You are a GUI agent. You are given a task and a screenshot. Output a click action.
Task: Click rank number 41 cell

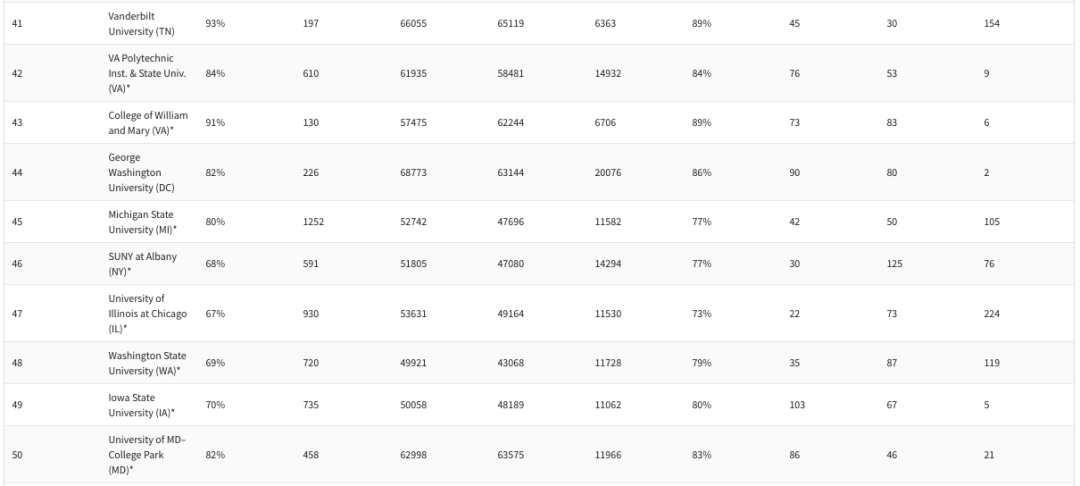[x=17, y=23]
